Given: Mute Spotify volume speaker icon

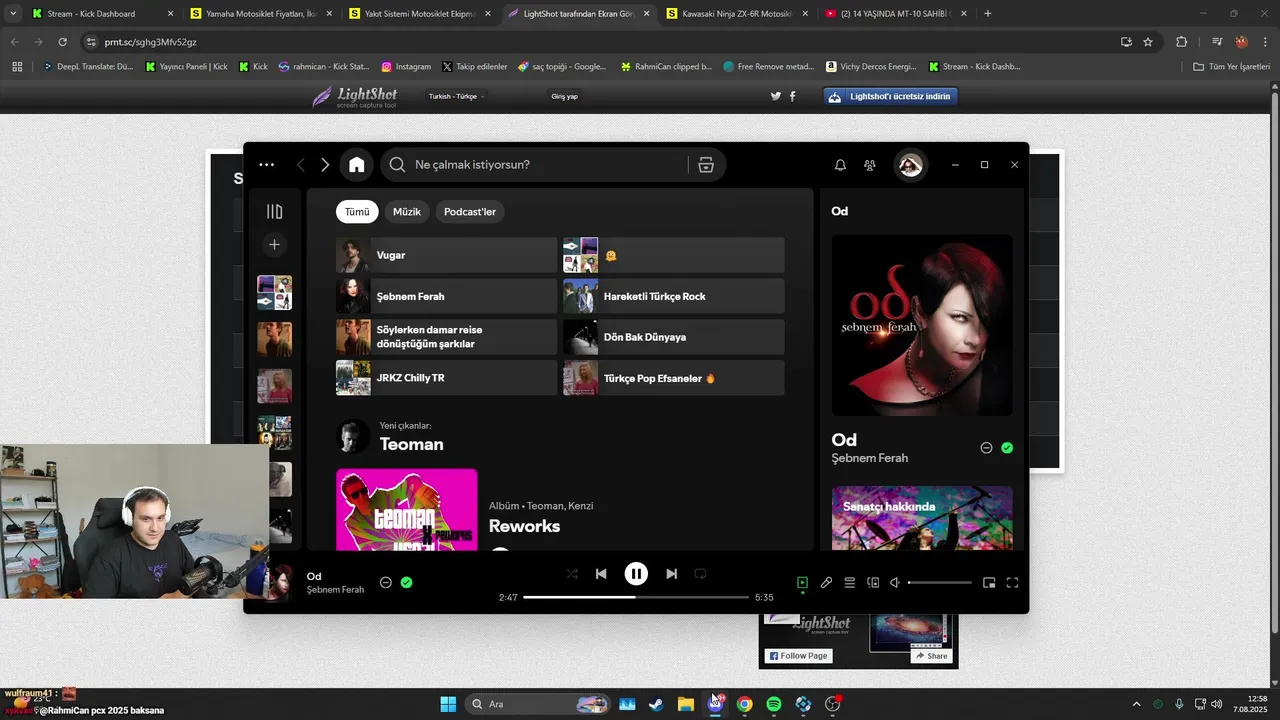Looking at the screenshot, I should tap(895, 583).
